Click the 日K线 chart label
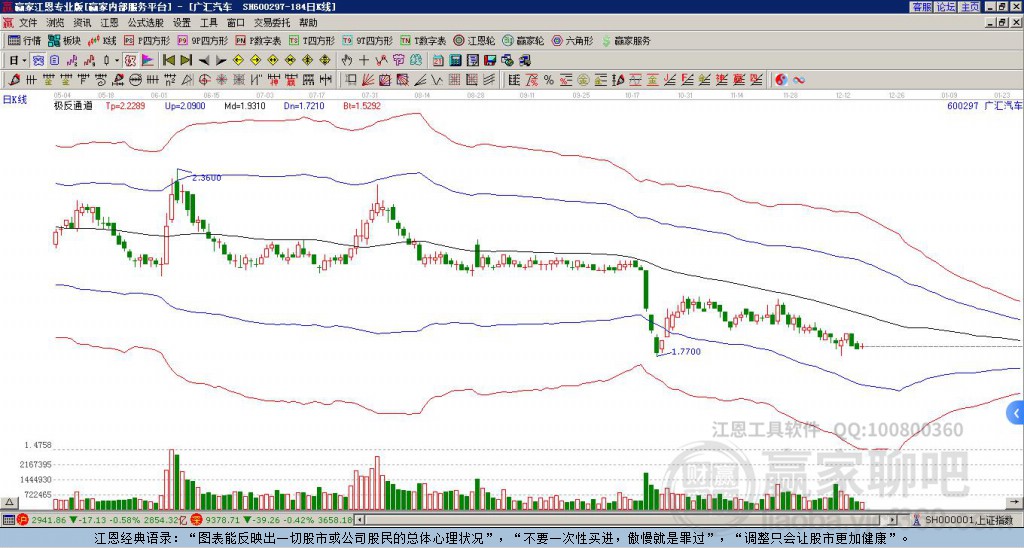This screenshot has height=548, width=1024. (15, 99)
